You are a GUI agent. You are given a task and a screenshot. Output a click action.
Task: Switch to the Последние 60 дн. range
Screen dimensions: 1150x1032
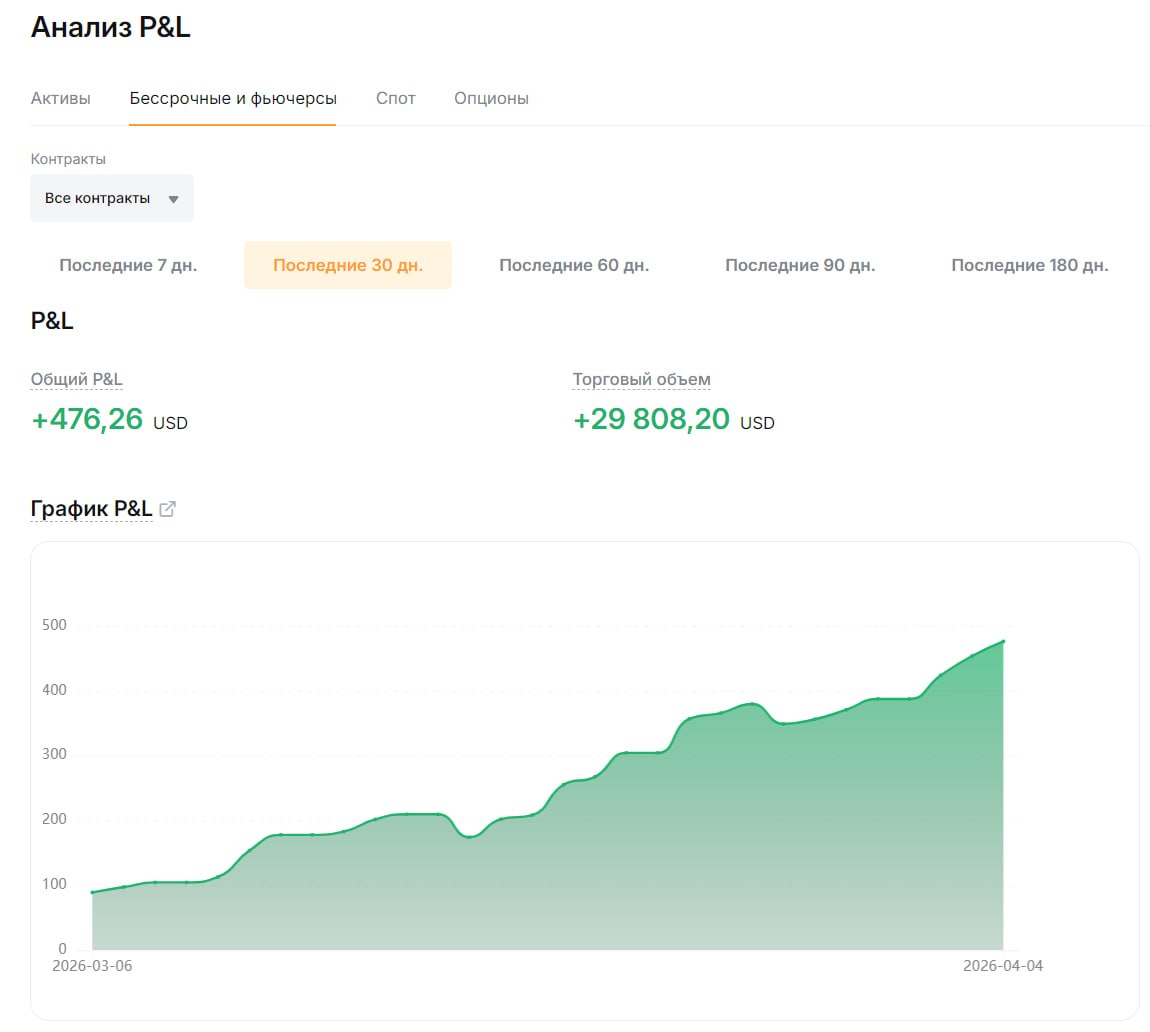click(574, 265)
